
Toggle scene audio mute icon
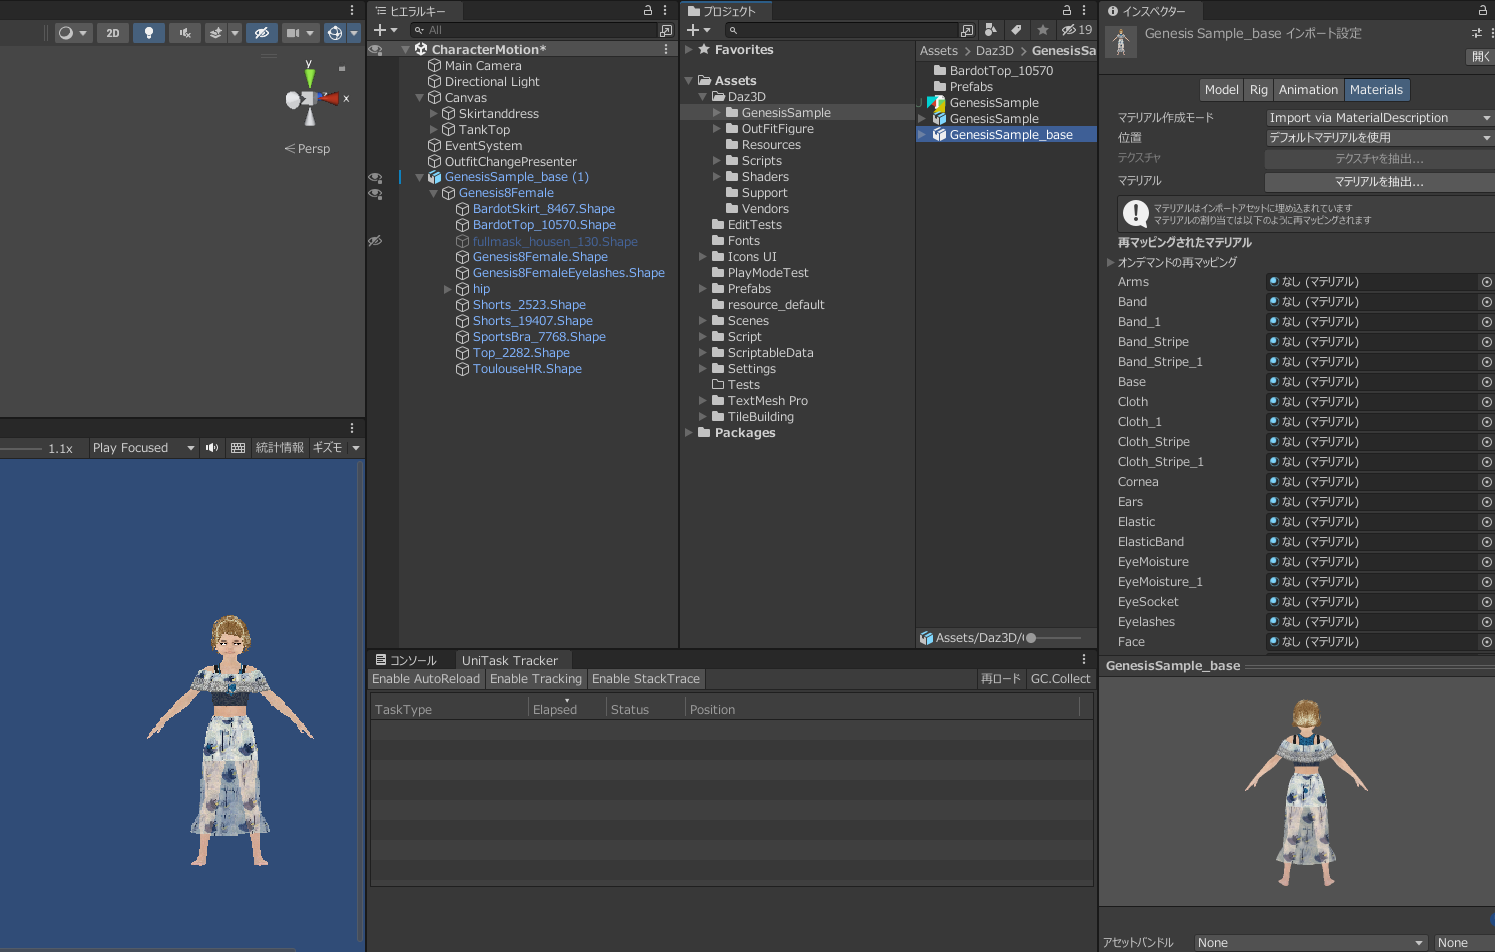[184, 33]
